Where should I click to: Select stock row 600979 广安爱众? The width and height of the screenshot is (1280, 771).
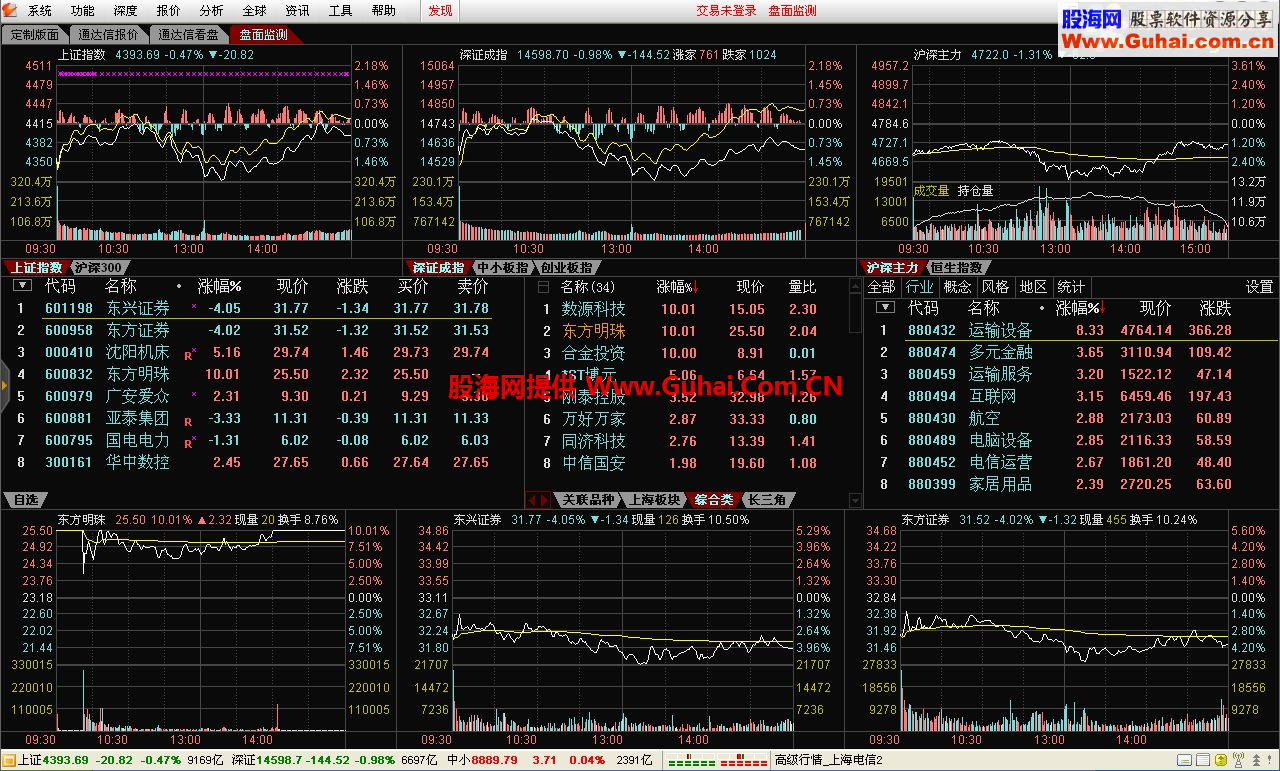(x=262, y=396)
